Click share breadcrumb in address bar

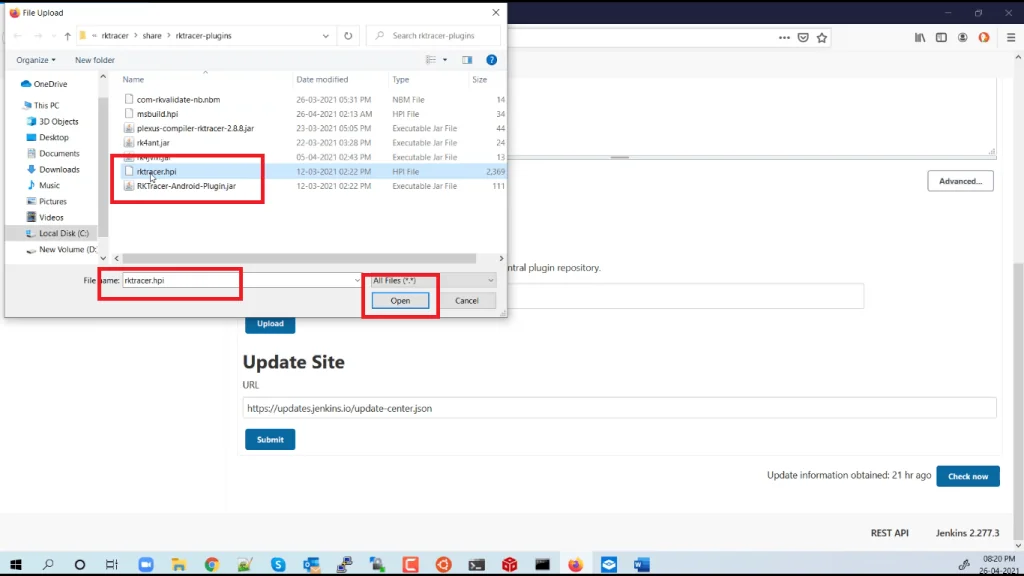coord(152,36)
